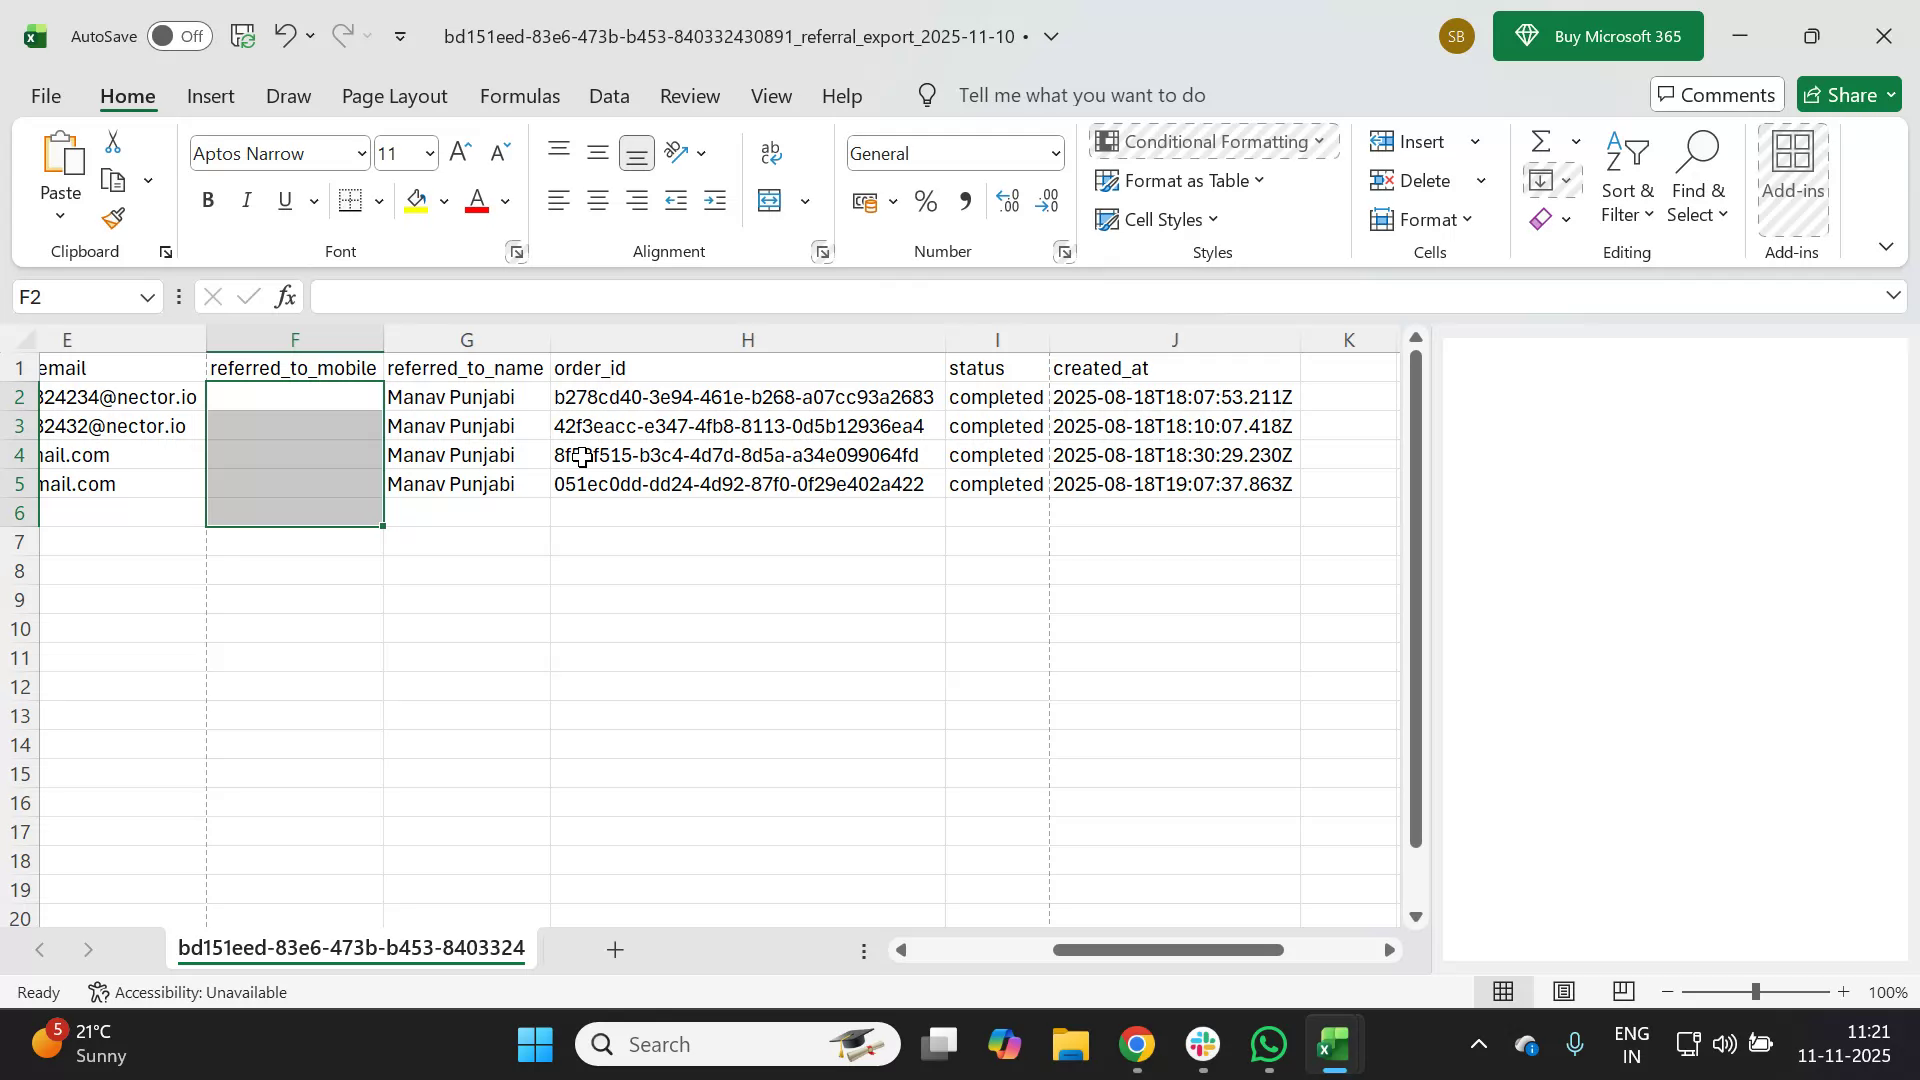Toggle underline formatting
The width and height of the screenshot is (1920, 1080).
tap(284, 200)
